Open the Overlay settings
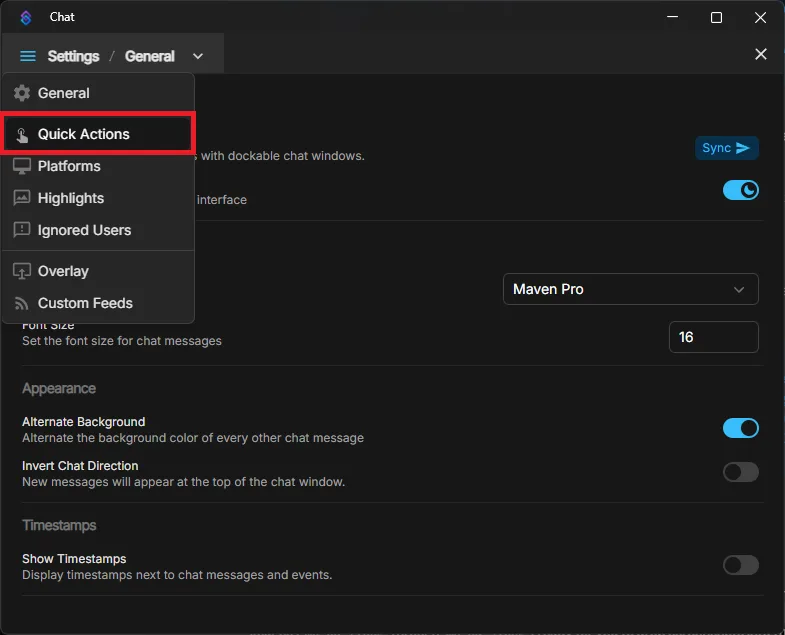The width and height of the screenshot is (785, 635). coord(98,271)
